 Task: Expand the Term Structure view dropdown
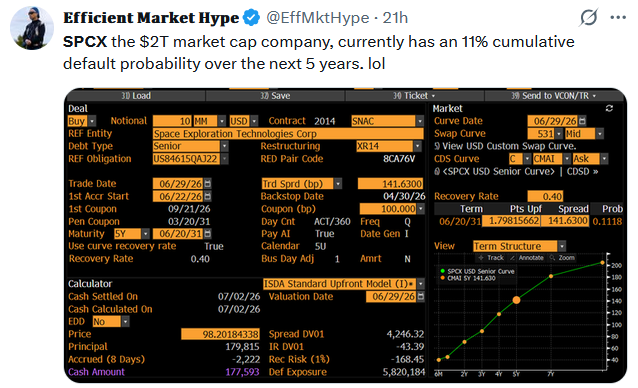click(x=562, y=246)
